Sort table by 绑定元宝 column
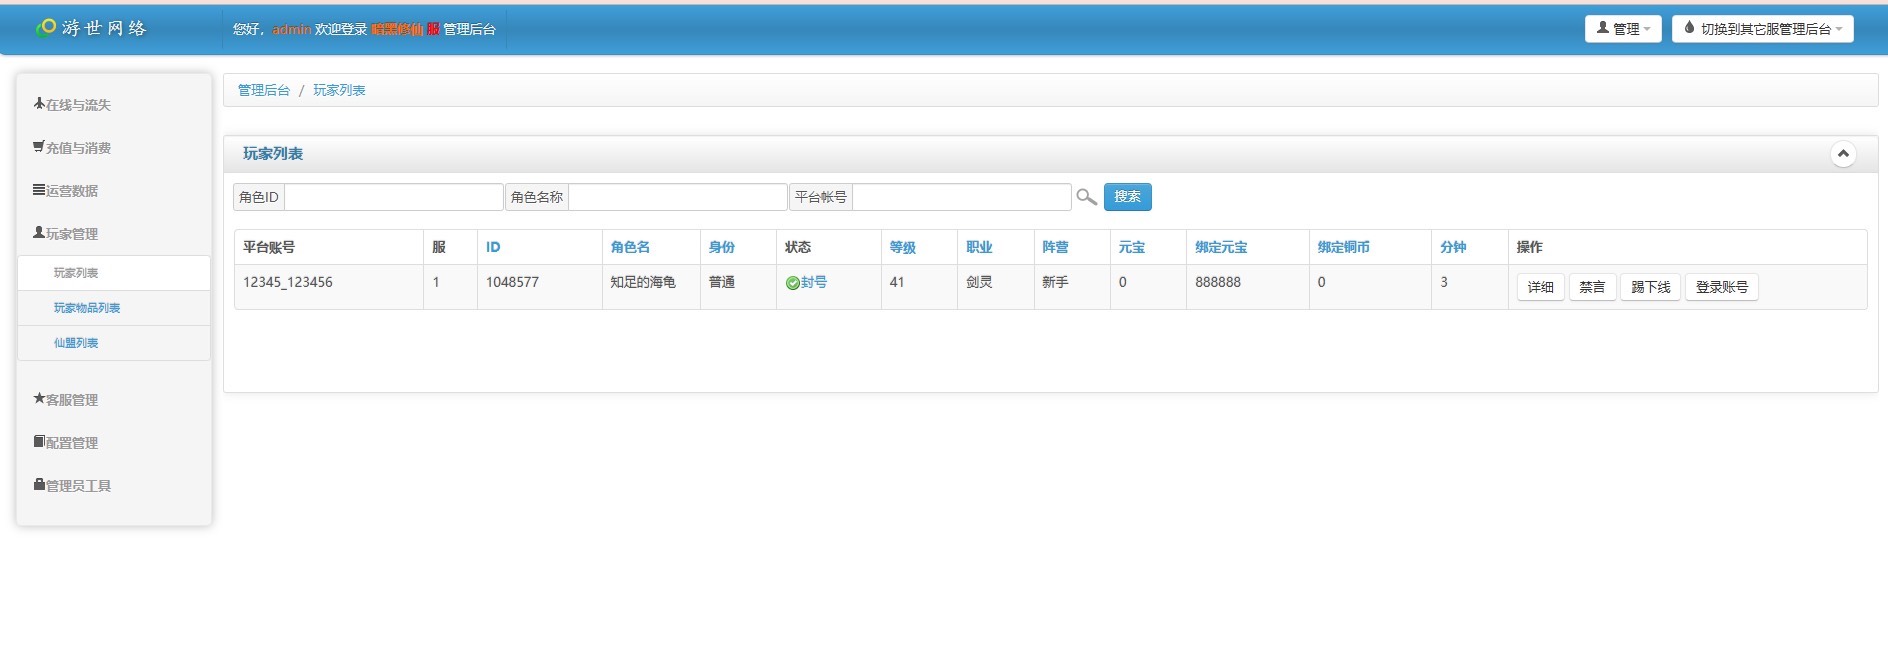 [1221, 247]
